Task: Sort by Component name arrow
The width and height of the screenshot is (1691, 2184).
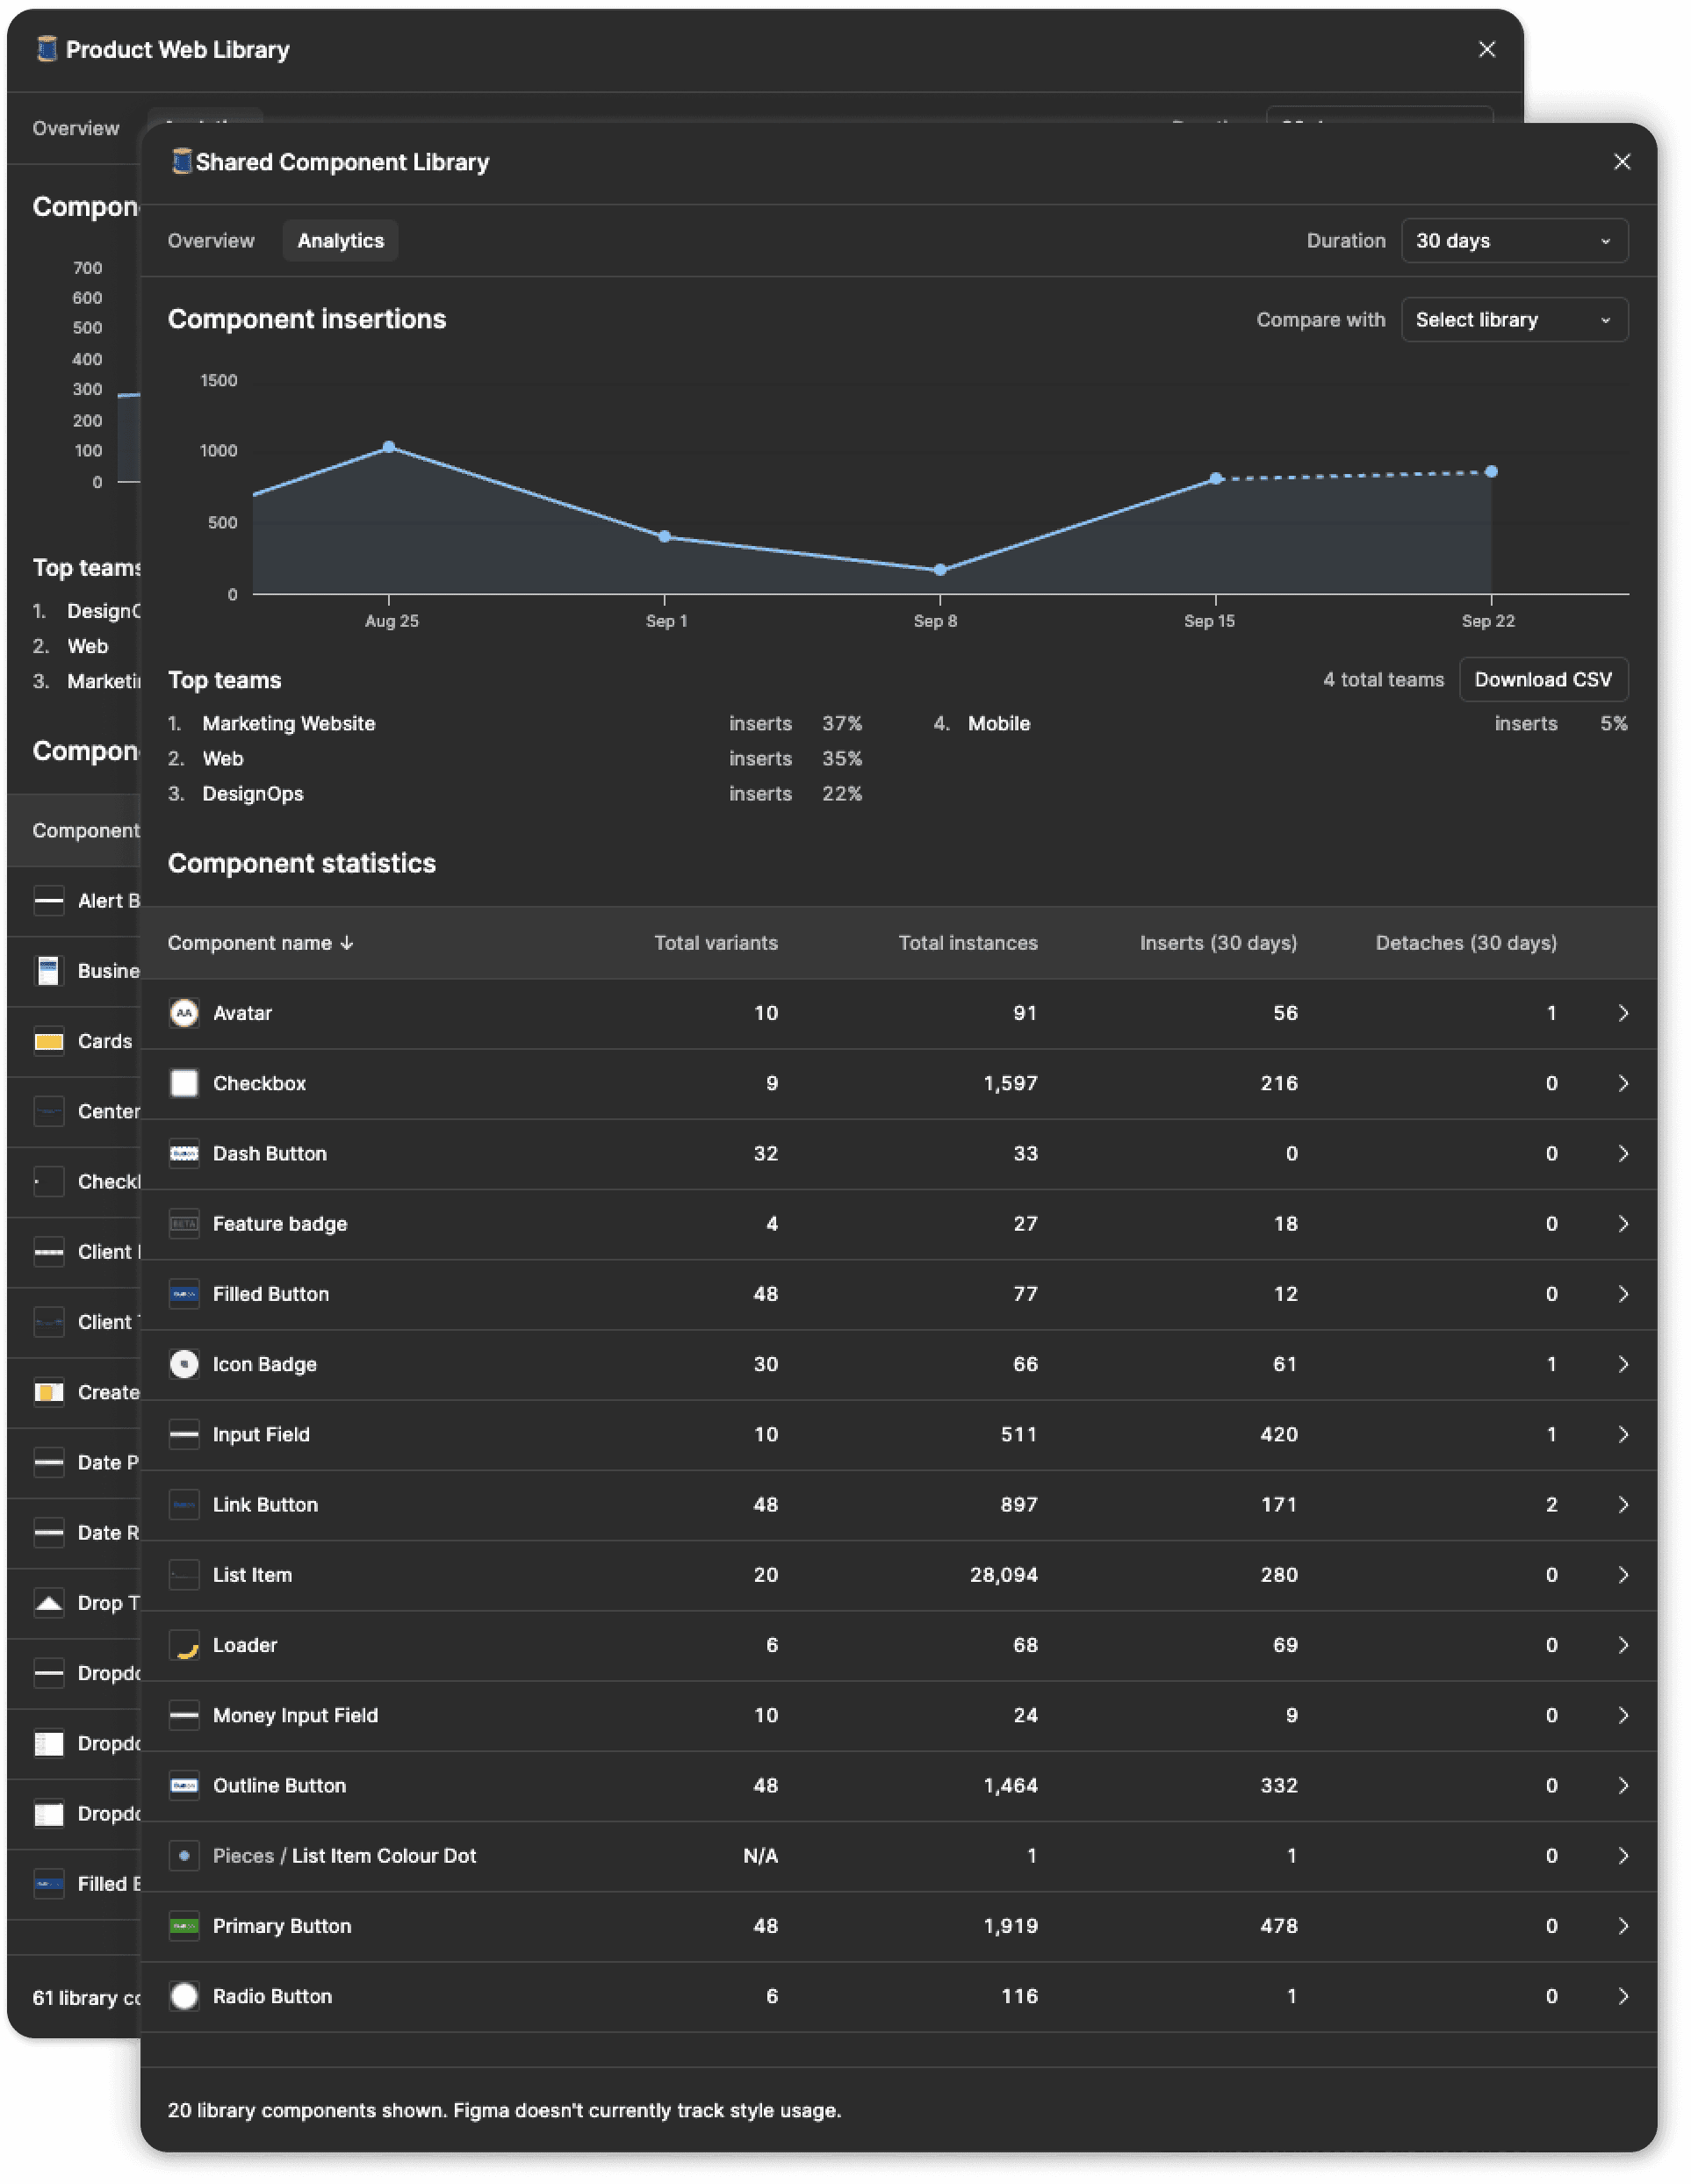Action: (x=347, y=943)
